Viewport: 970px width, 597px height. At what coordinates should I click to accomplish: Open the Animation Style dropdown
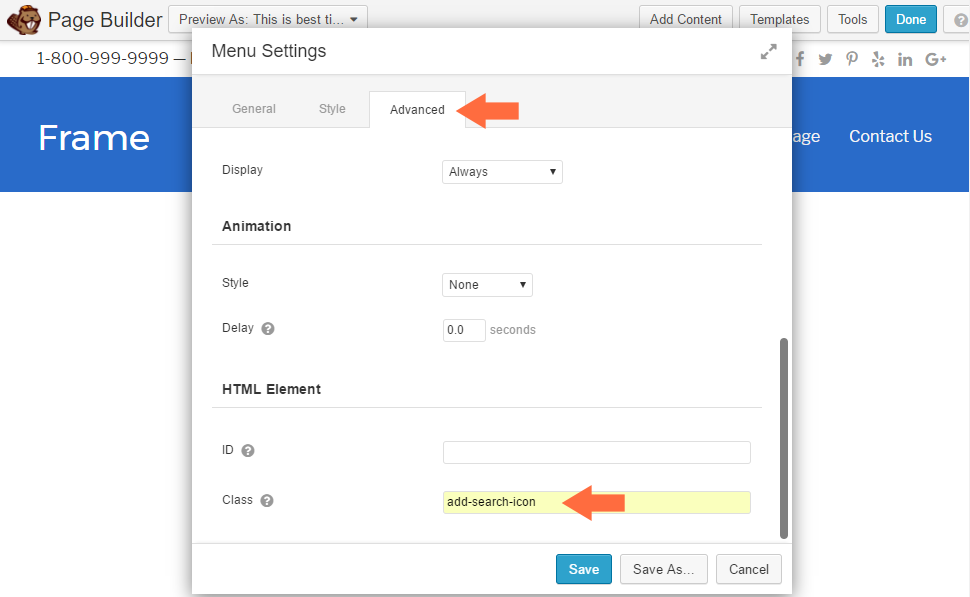[x=487, y=285]
